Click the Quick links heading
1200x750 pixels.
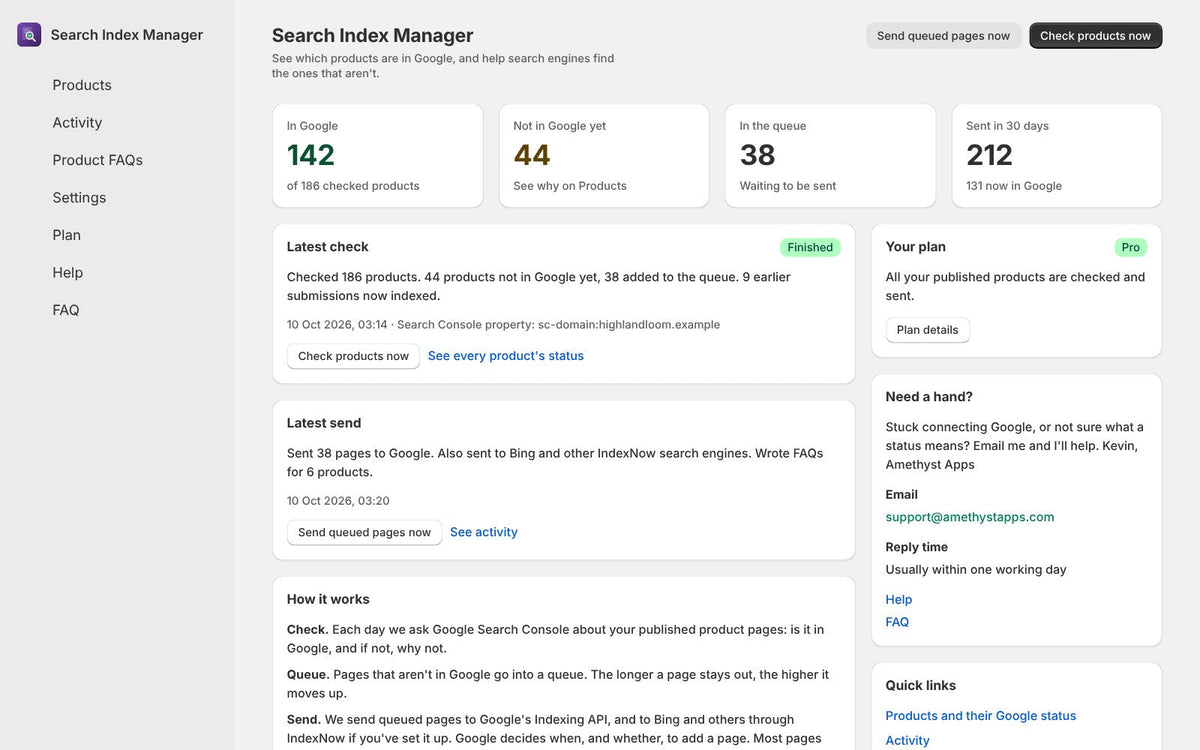921,686
